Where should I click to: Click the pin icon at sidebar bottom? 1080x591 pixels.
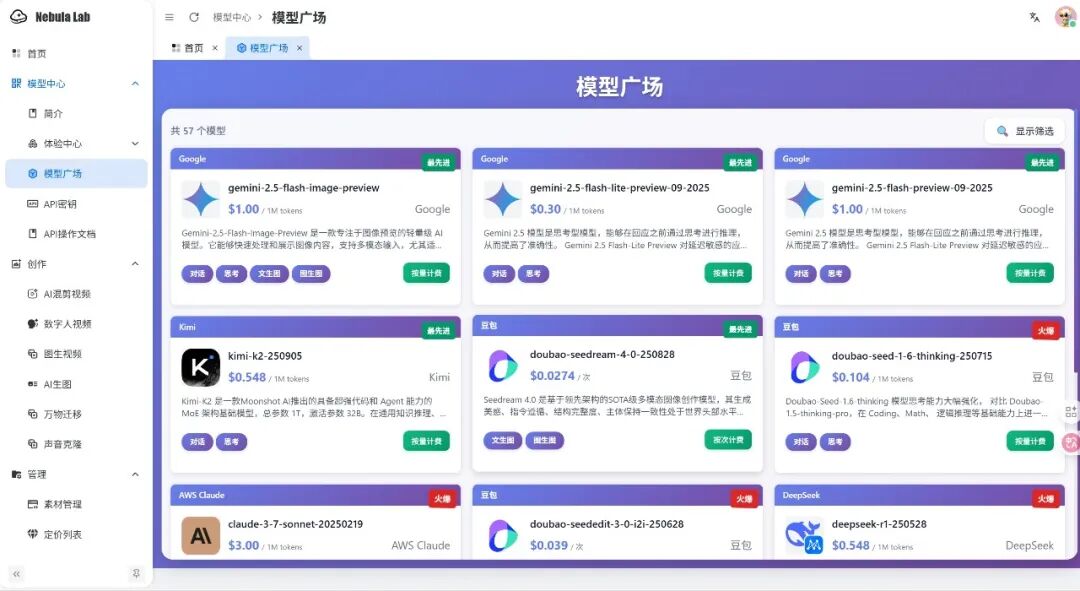pos(136,574)
